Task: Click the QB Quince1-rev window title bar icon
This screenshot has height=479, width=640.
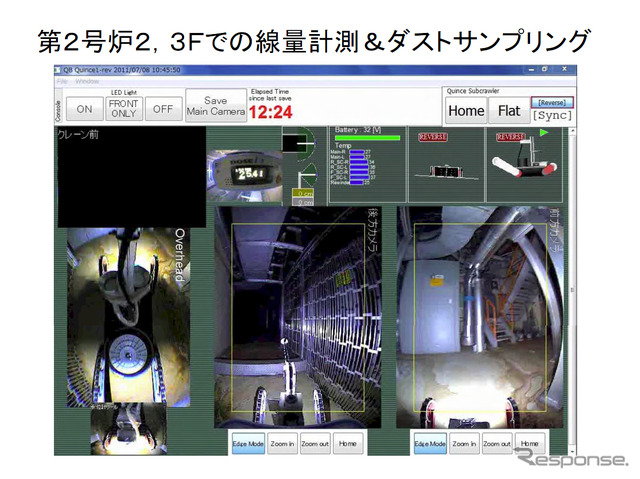Action: click(x=58, y=70)
